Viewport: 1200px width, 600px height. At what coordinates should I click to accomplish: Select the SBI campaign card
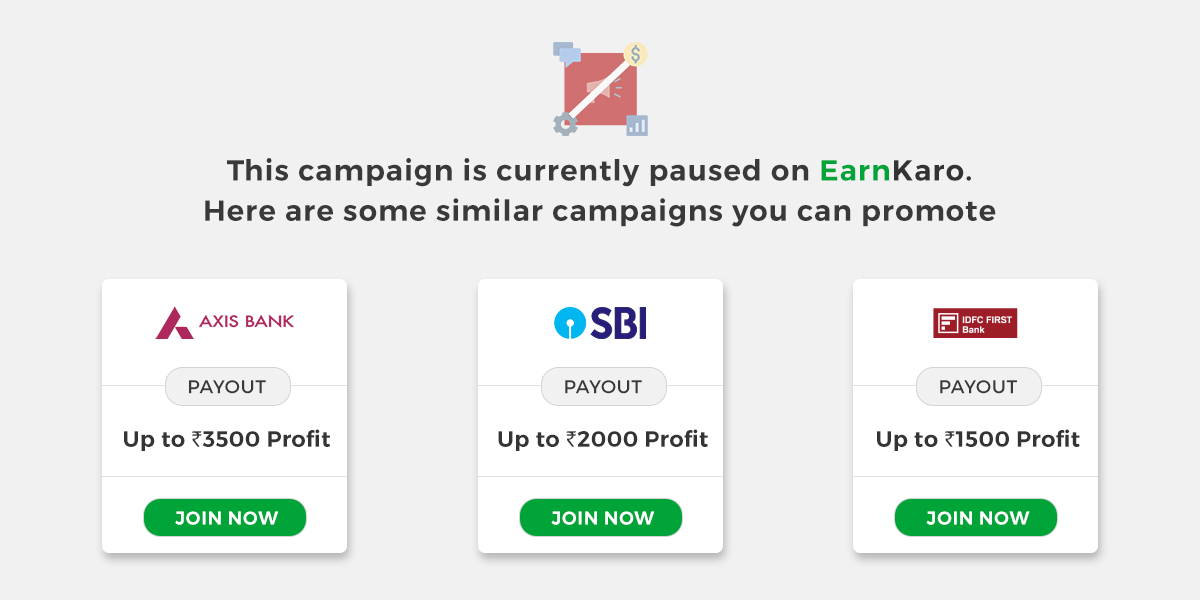[x=600, y=415]
